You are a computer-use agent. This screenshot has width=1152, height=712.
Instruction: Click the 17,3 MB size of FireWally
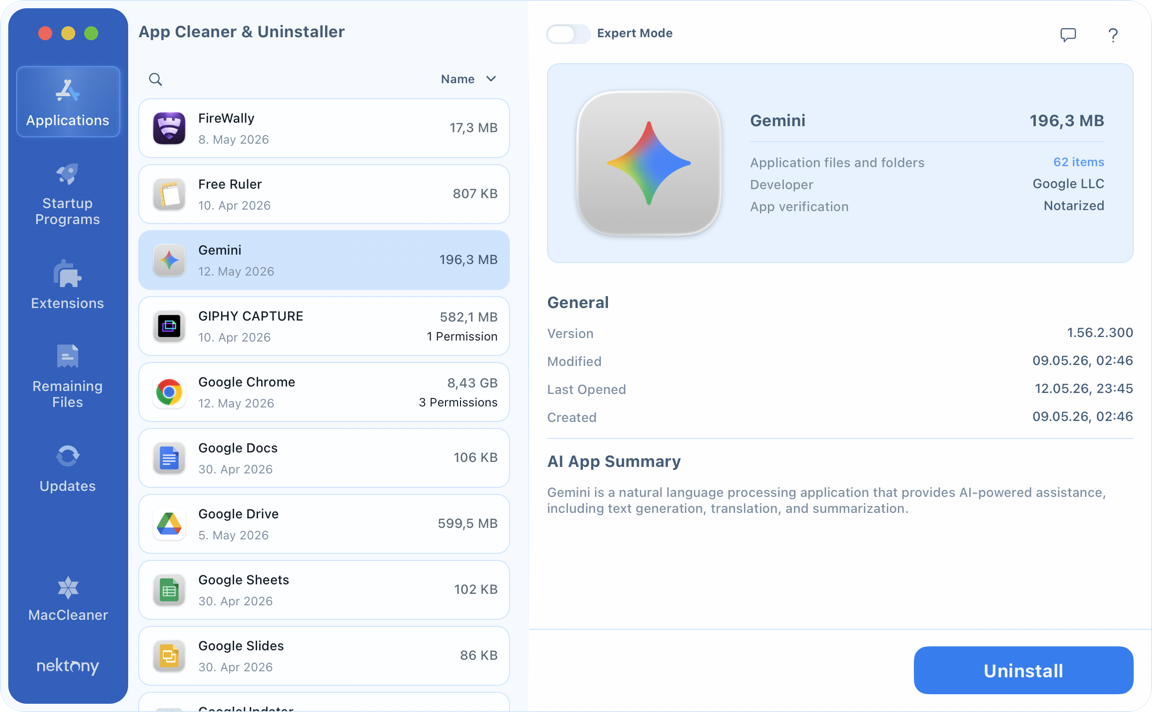click(474, 128)
